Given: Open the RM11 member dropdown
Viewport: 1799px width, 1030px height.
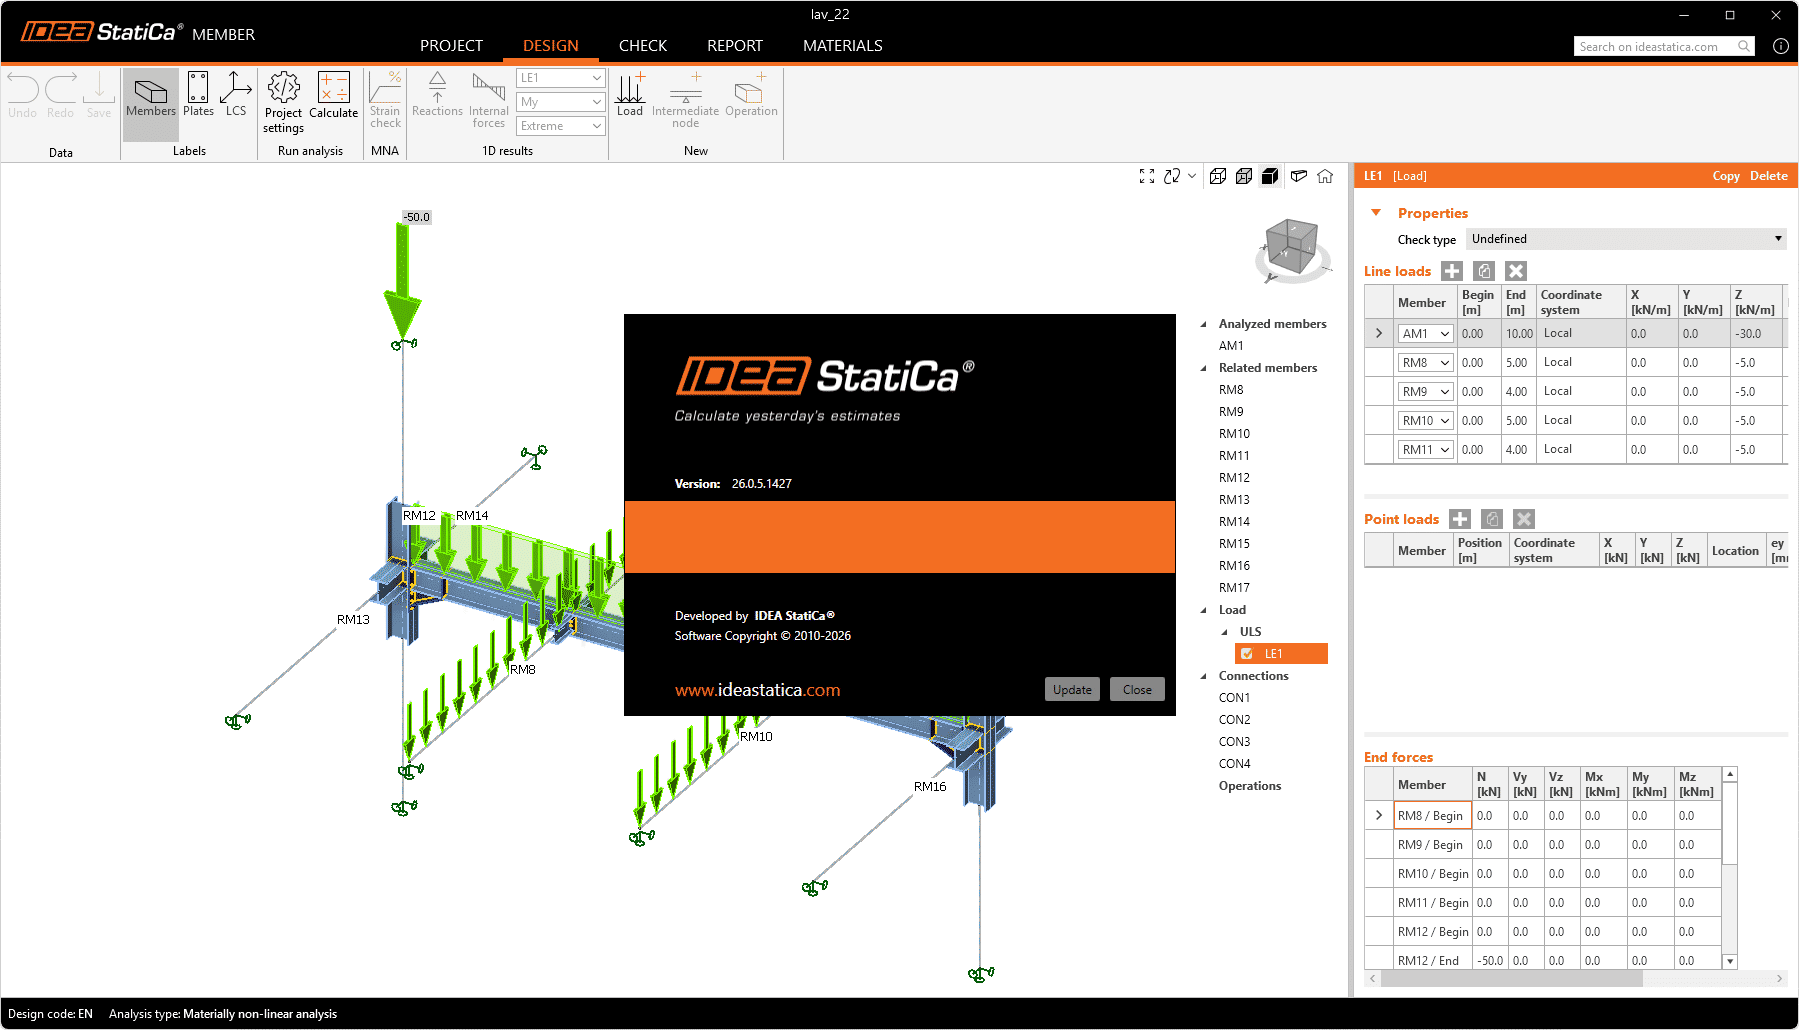Looking at the screenshot, I should [x=1425, y=450].
